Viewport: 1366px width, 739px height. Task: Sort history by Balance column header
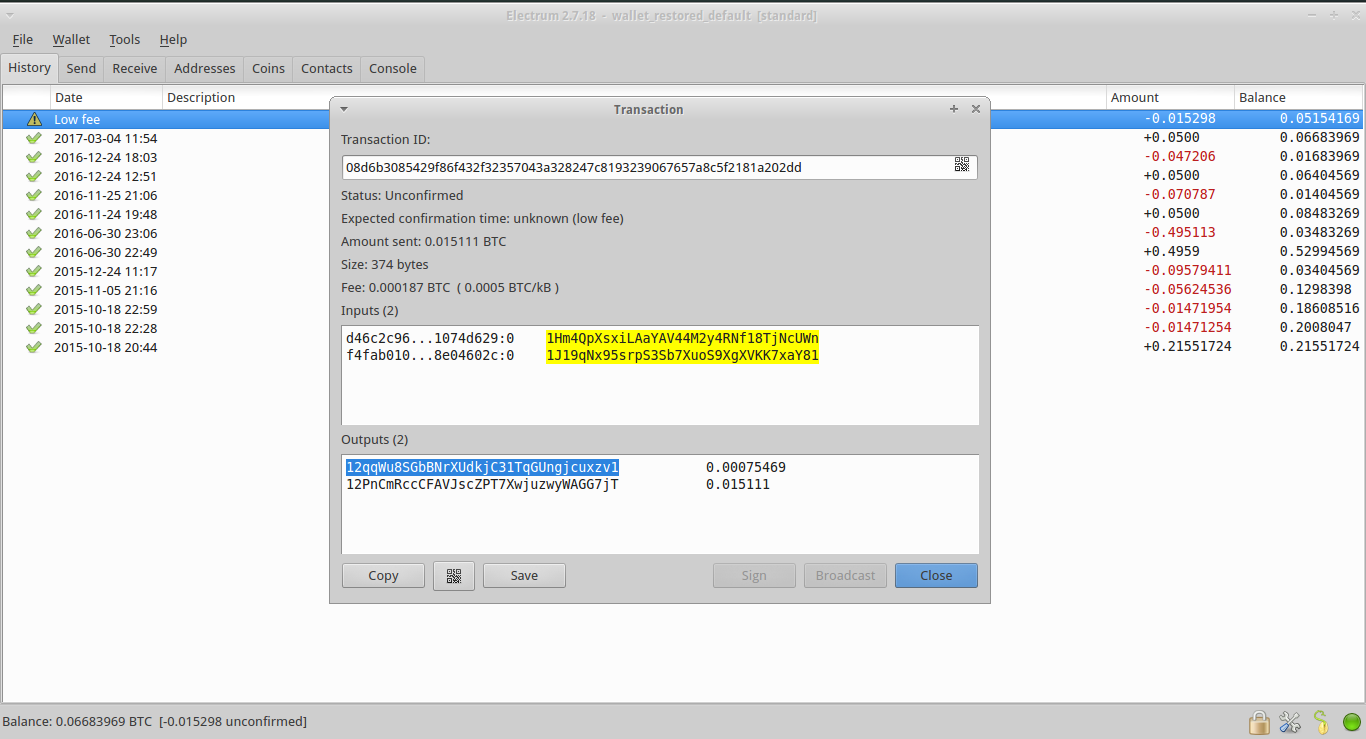coord(1299,97)
